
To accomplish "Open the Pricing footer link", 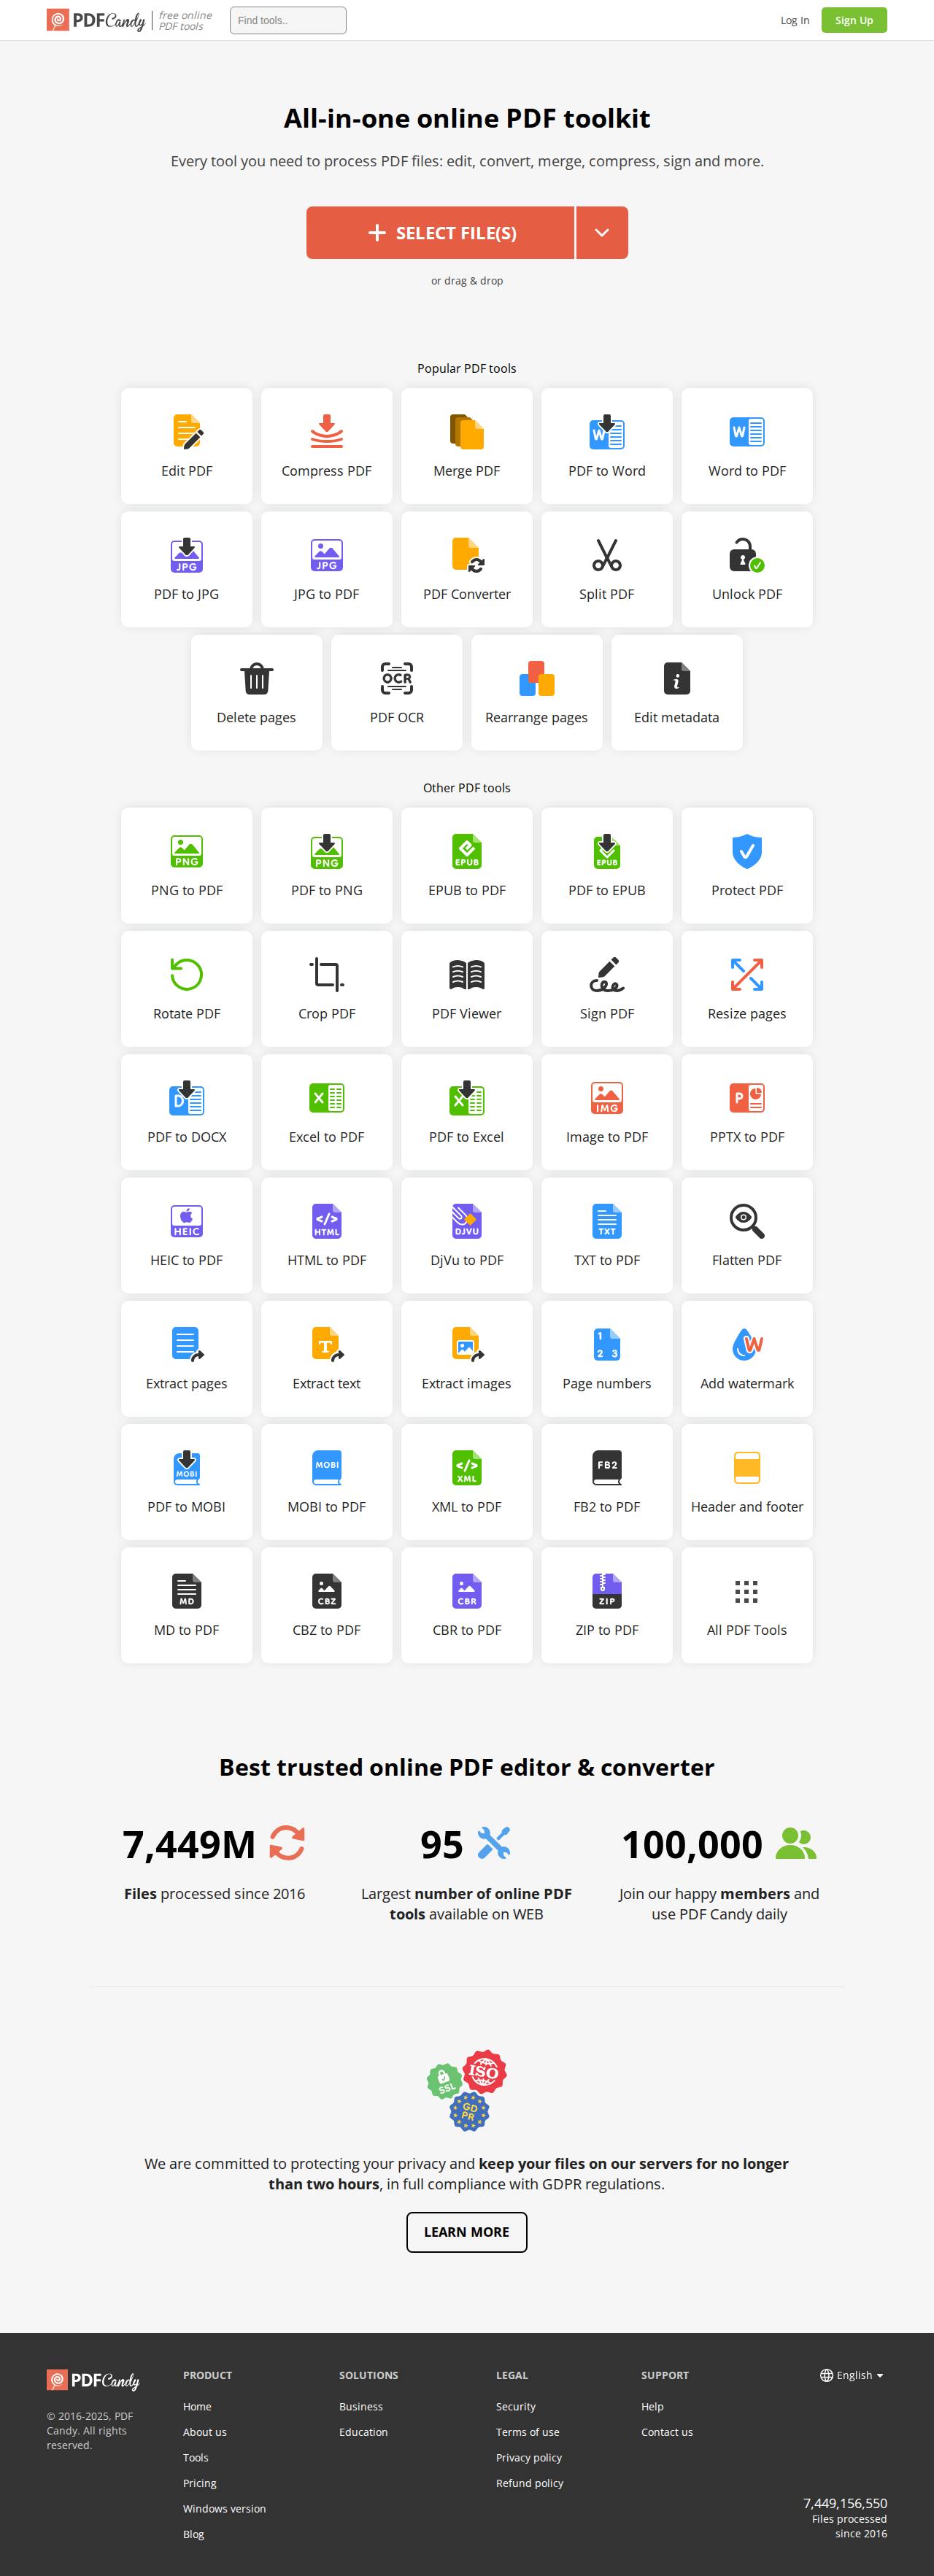I will [x=200, y=2483].
